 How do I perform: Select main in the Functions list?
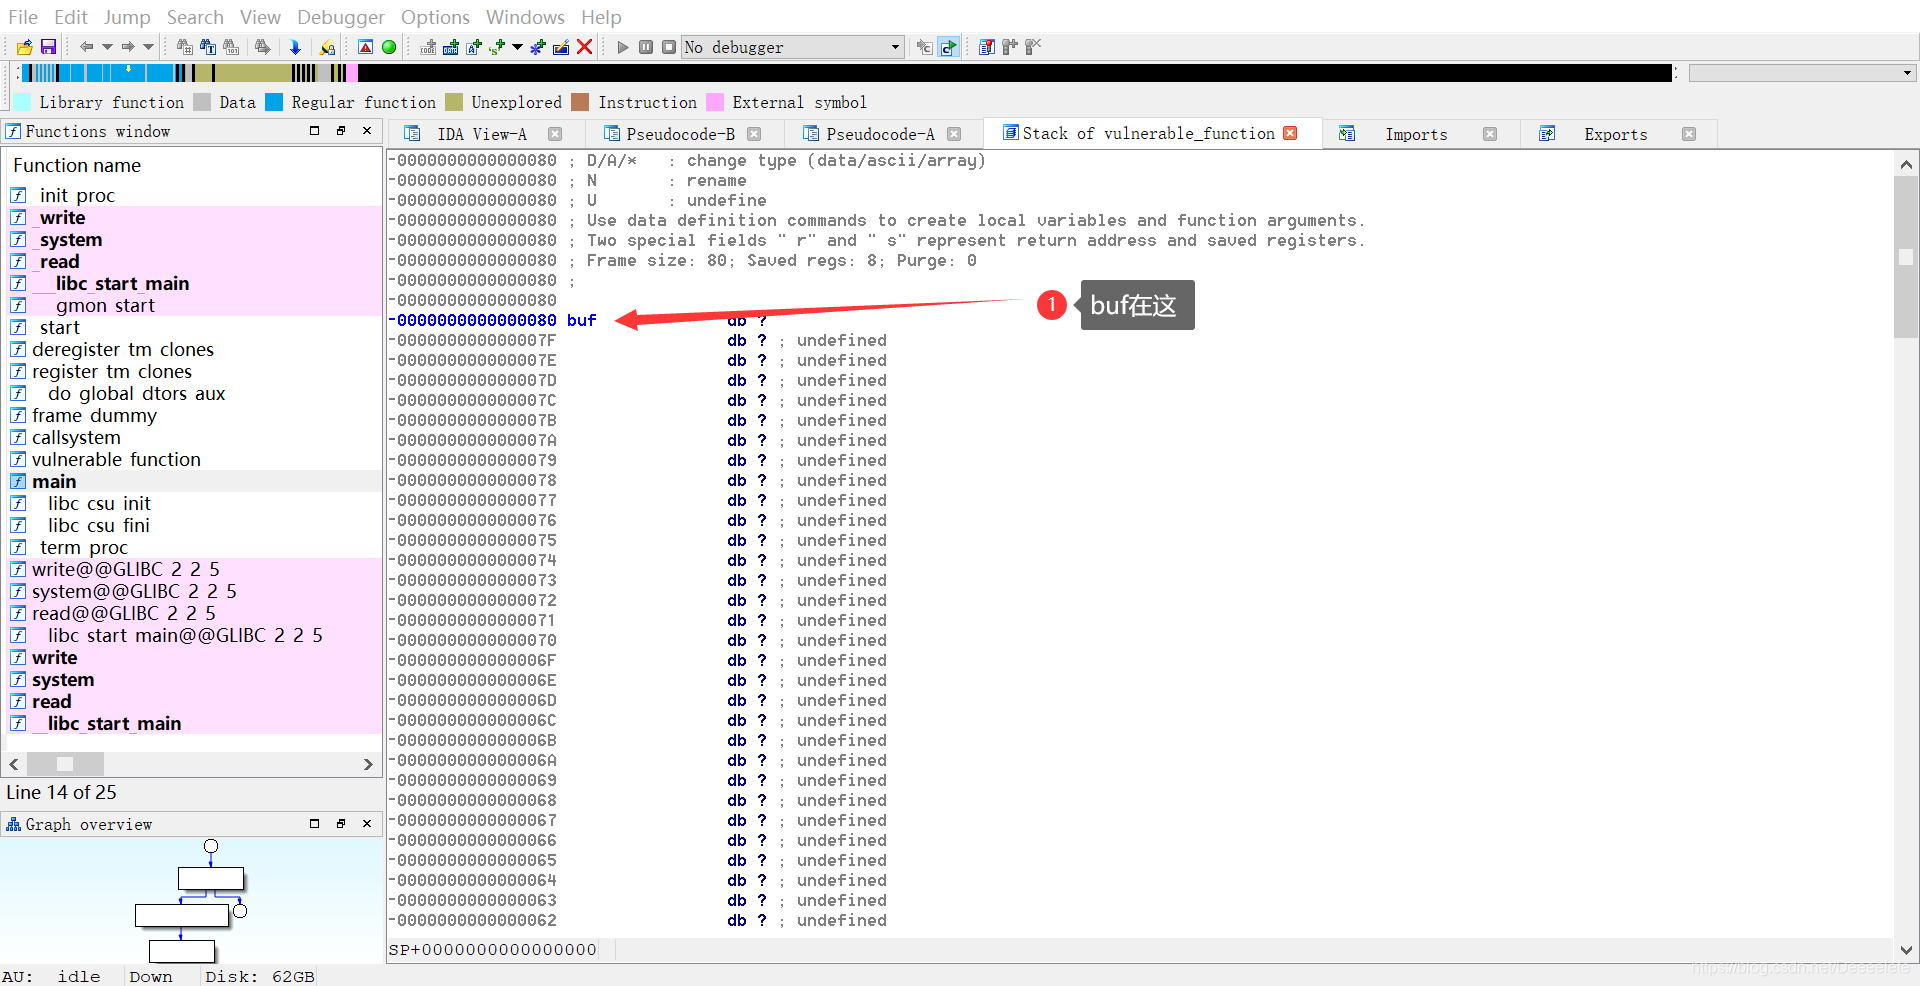(x=54, y=481)
